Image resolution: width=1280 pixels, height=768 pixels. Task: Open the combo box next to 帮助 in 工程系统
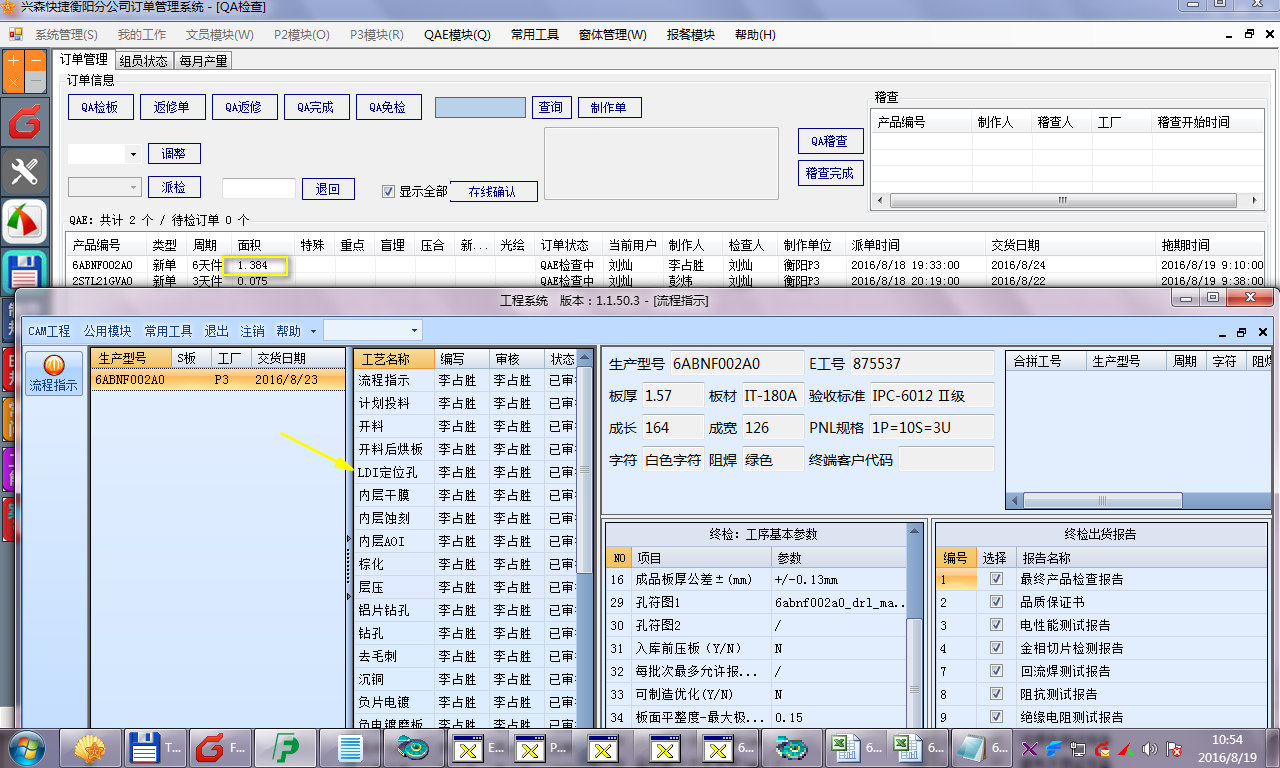coord(372,330)
